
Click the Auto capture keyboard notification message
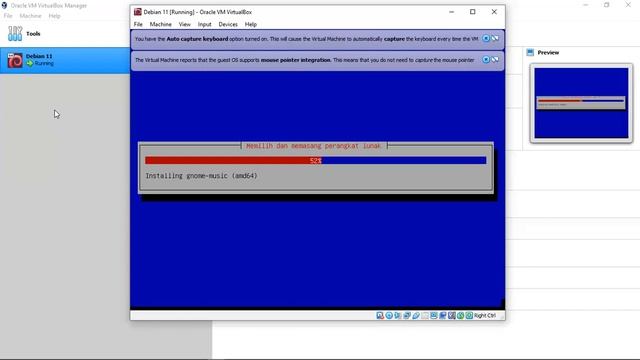(x=306, y=39)
